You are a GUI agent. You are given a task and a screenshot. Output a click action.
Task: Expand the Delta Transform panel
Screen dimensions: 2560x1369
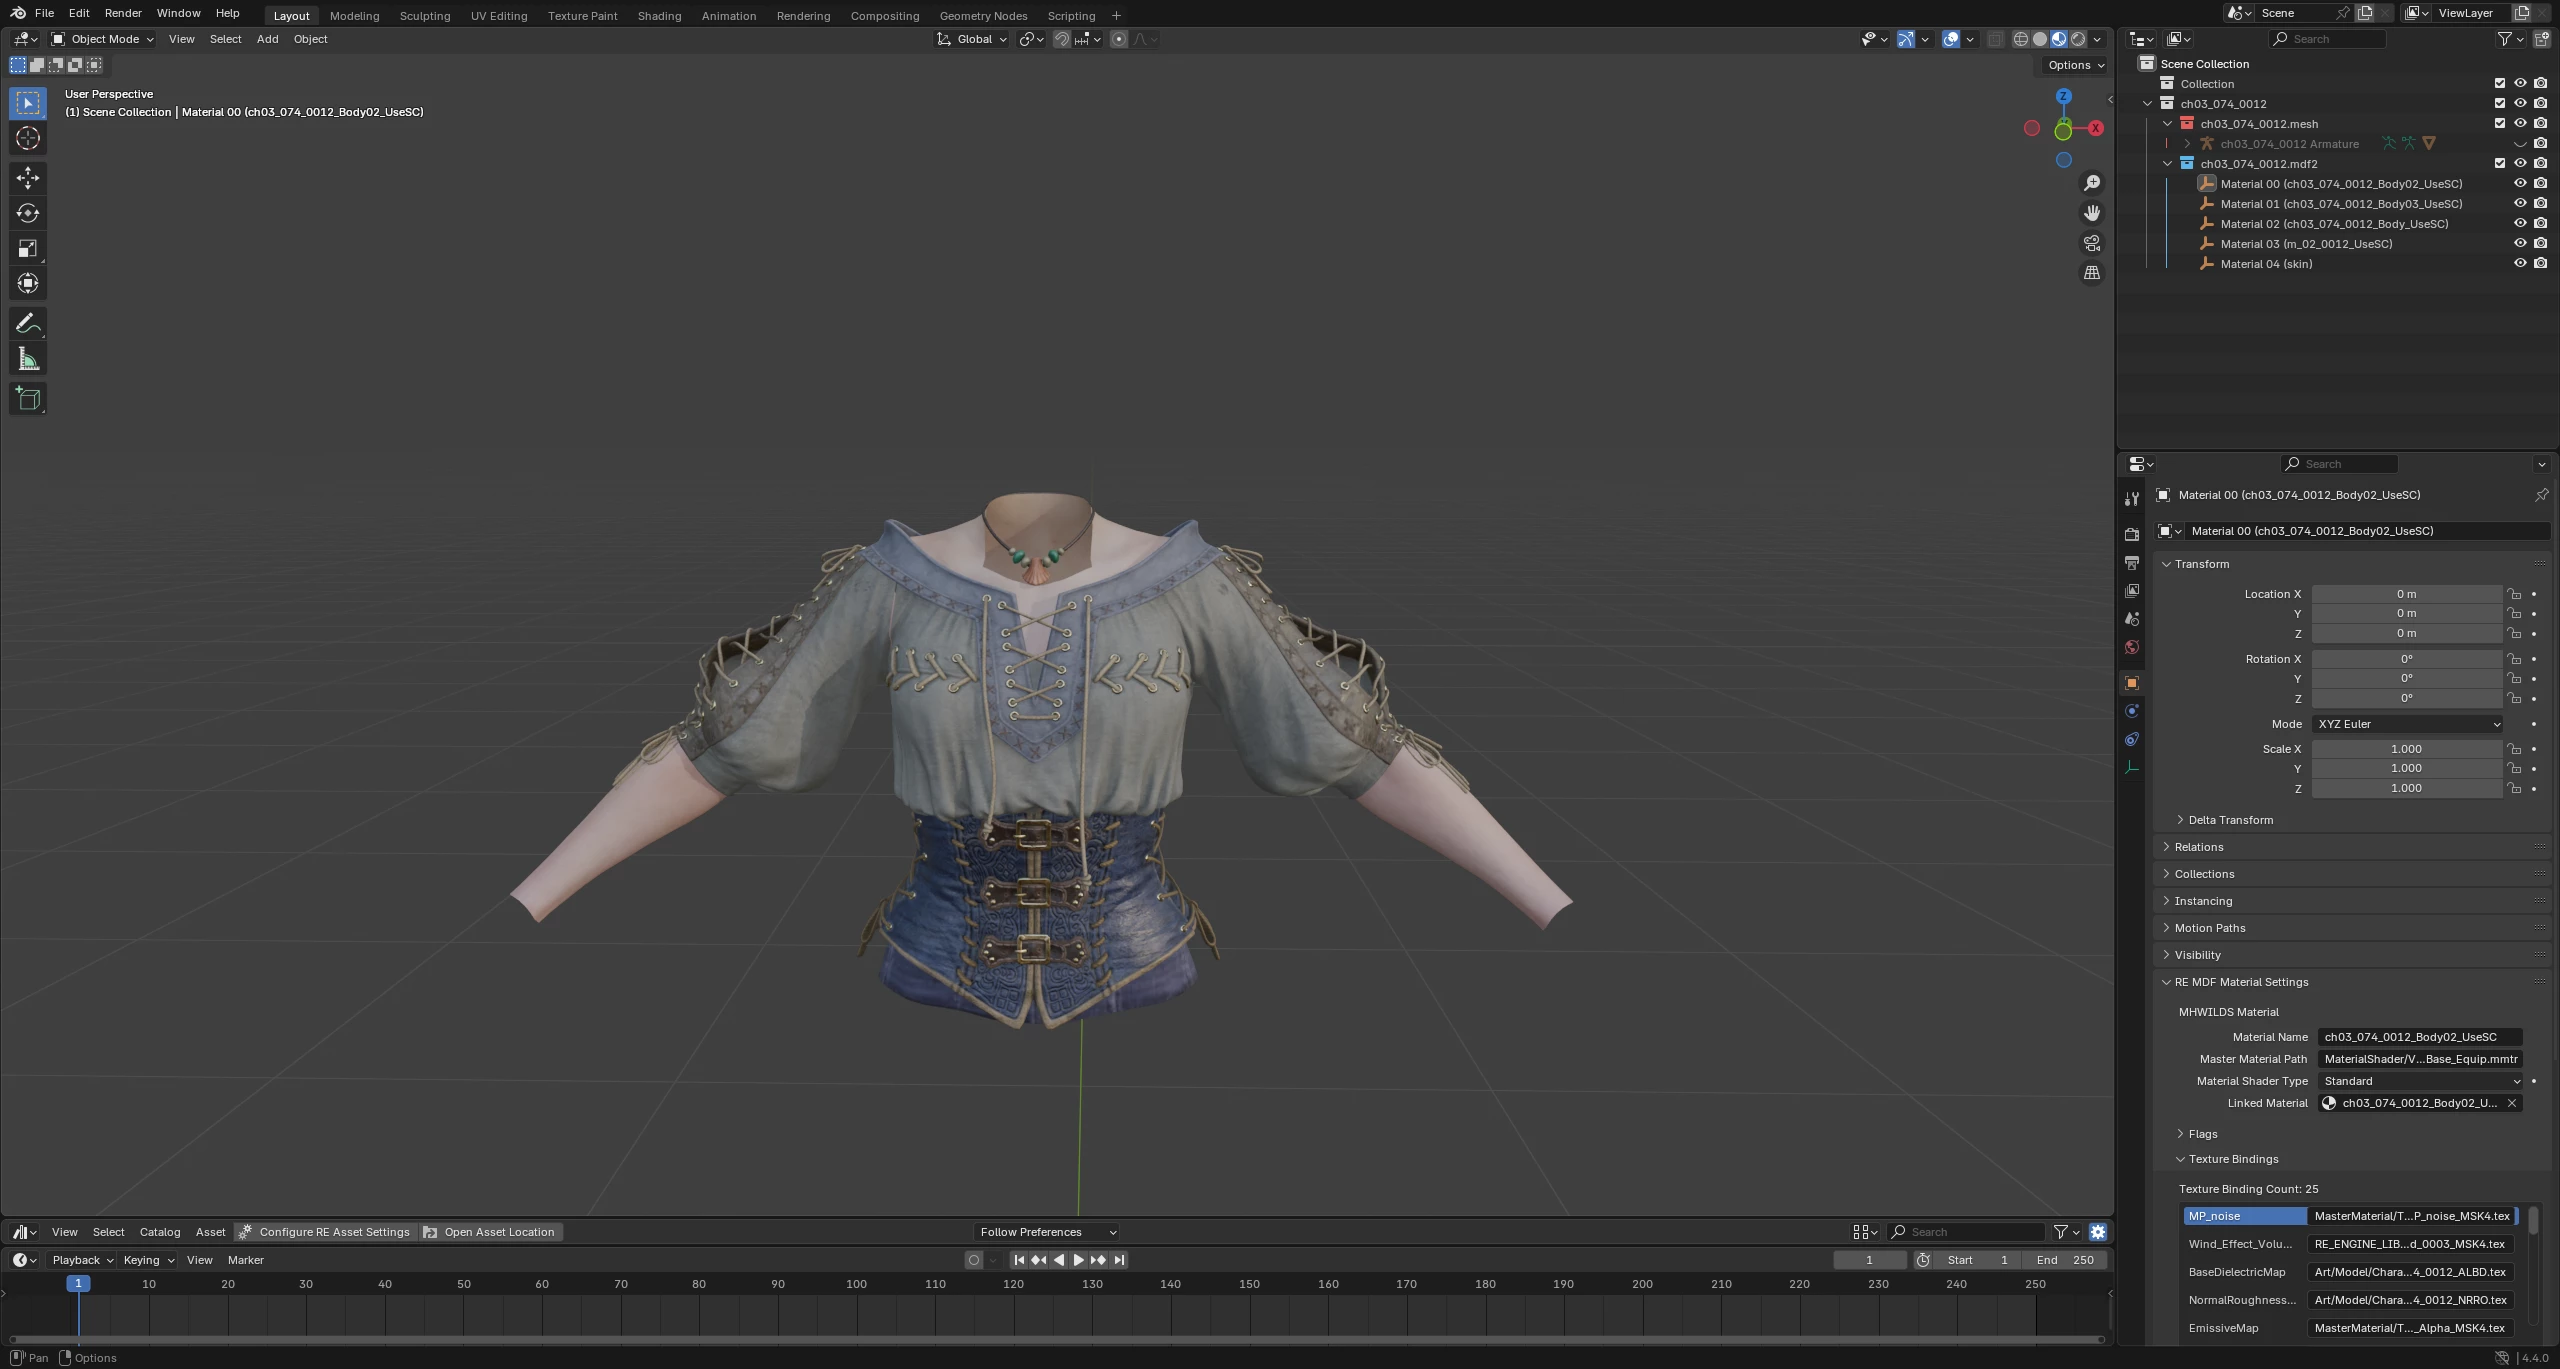[2230, 820]
